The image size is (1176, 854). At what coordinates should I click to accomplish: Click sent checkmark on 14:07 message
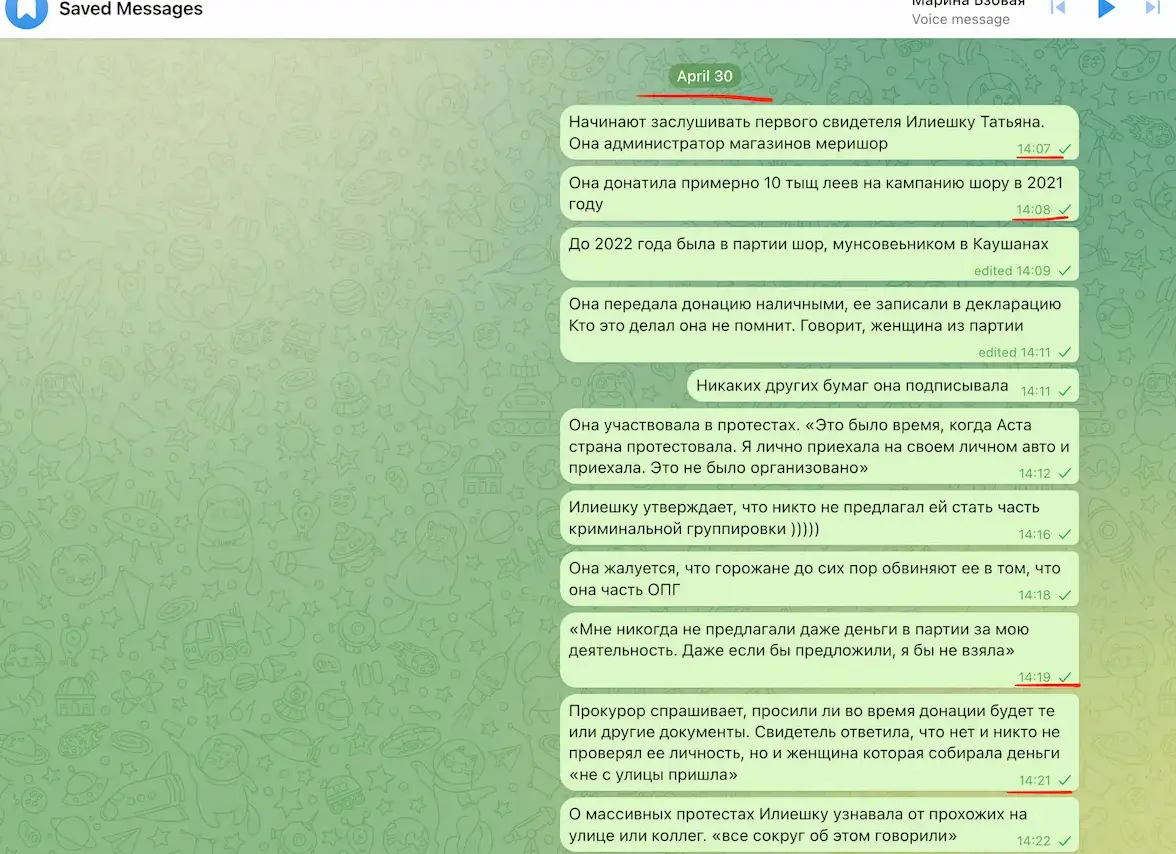pos(1064,148)
